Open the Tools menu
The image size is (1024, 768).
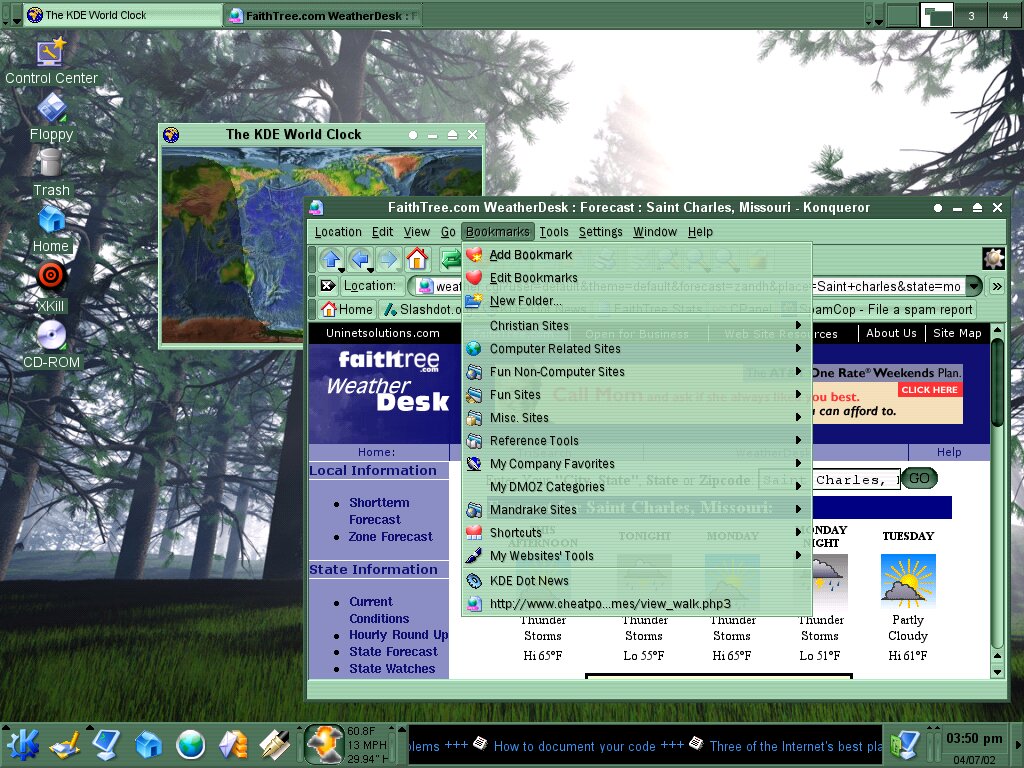[x=554, y=232]
